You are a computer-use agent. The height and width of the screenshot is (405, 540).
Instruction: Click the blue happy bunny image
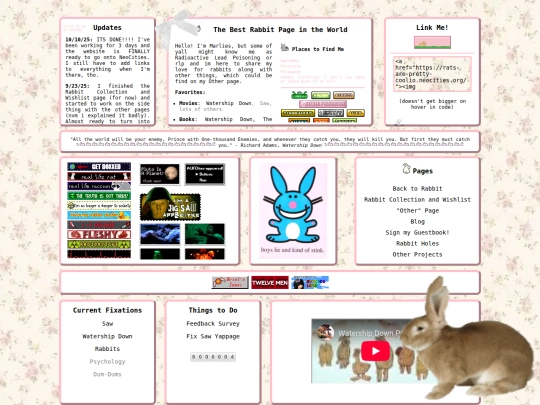pyautogui.click(x=293, y=210)
